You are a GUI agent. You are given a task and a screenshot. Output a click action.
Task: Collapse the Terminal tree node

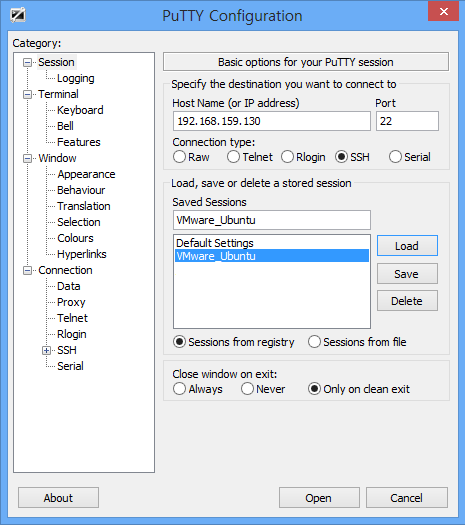(27, 94)
